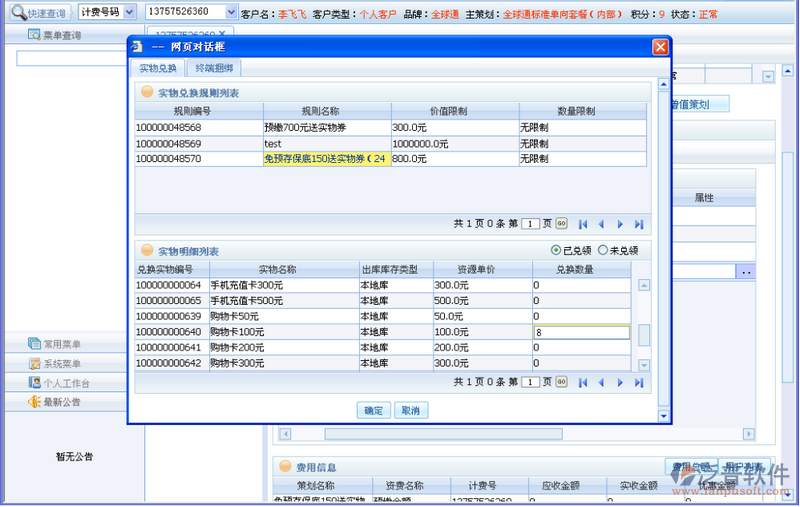Expand the phone number 13757526360 dropdown

pyautogui.click(x=231, y=12)
